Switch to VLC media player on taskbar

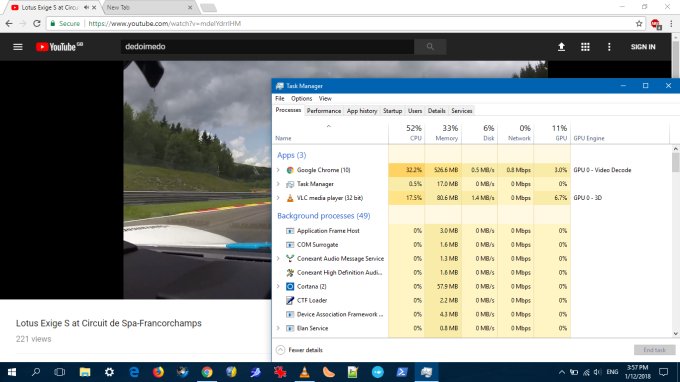pos(304,372)
